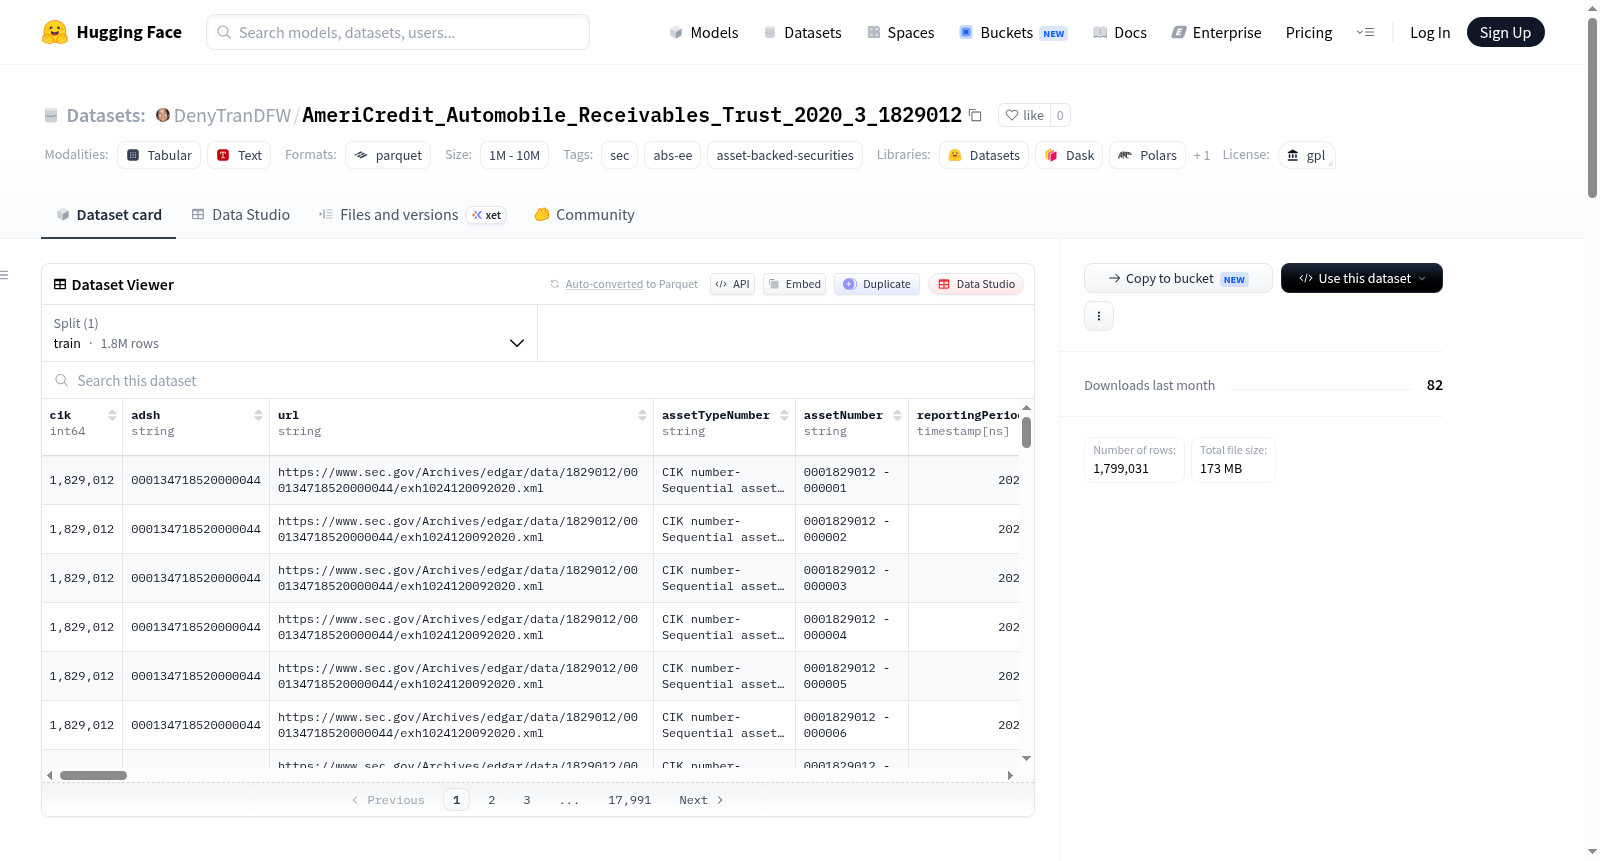Screen dimensions: 1600x861
Task: Jump to last page 17,991
Action: click(x=629, y=800)
